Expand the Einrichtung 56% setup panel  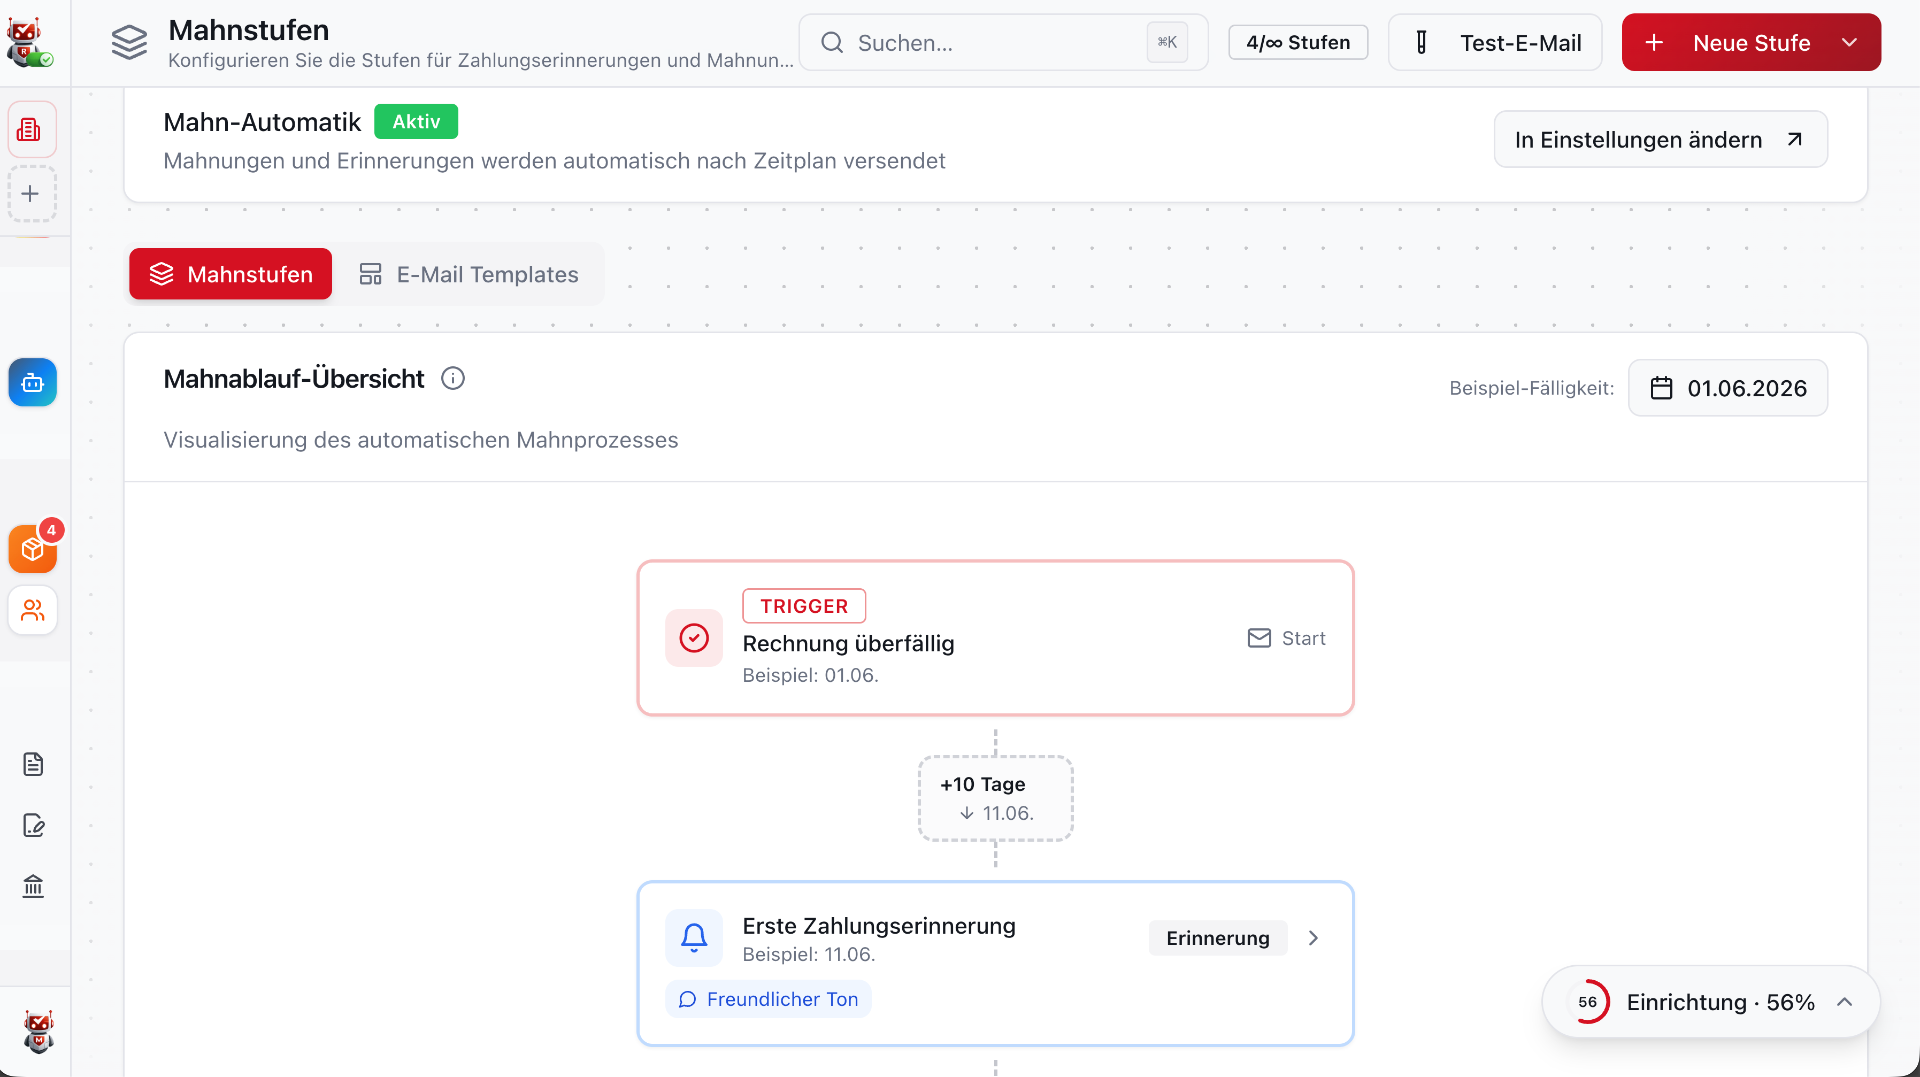[1845, 1002]
